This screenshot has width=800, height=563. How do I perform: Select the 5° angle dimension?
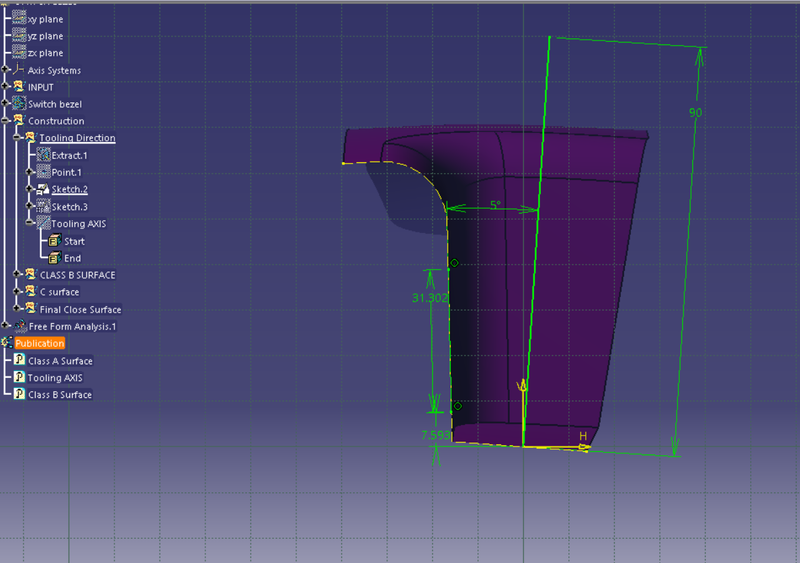tap(495, 204)
